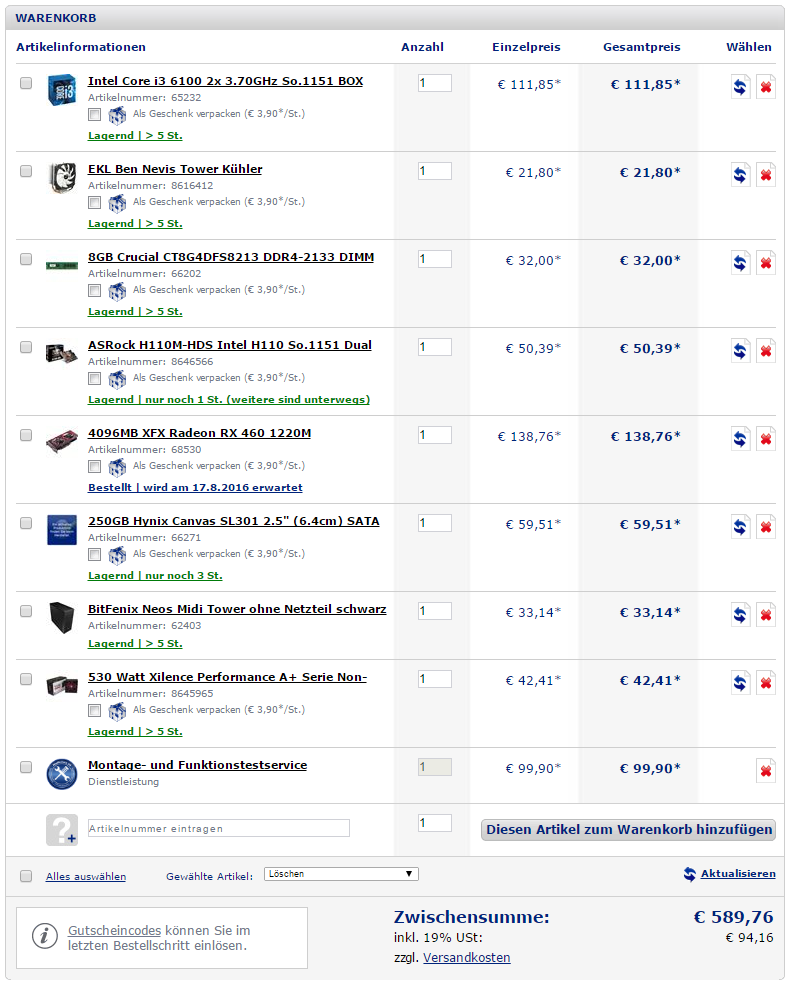The image size is (785, 984).
Task: Open the Gutscheincodes link
Action: (x=114, y=930)
